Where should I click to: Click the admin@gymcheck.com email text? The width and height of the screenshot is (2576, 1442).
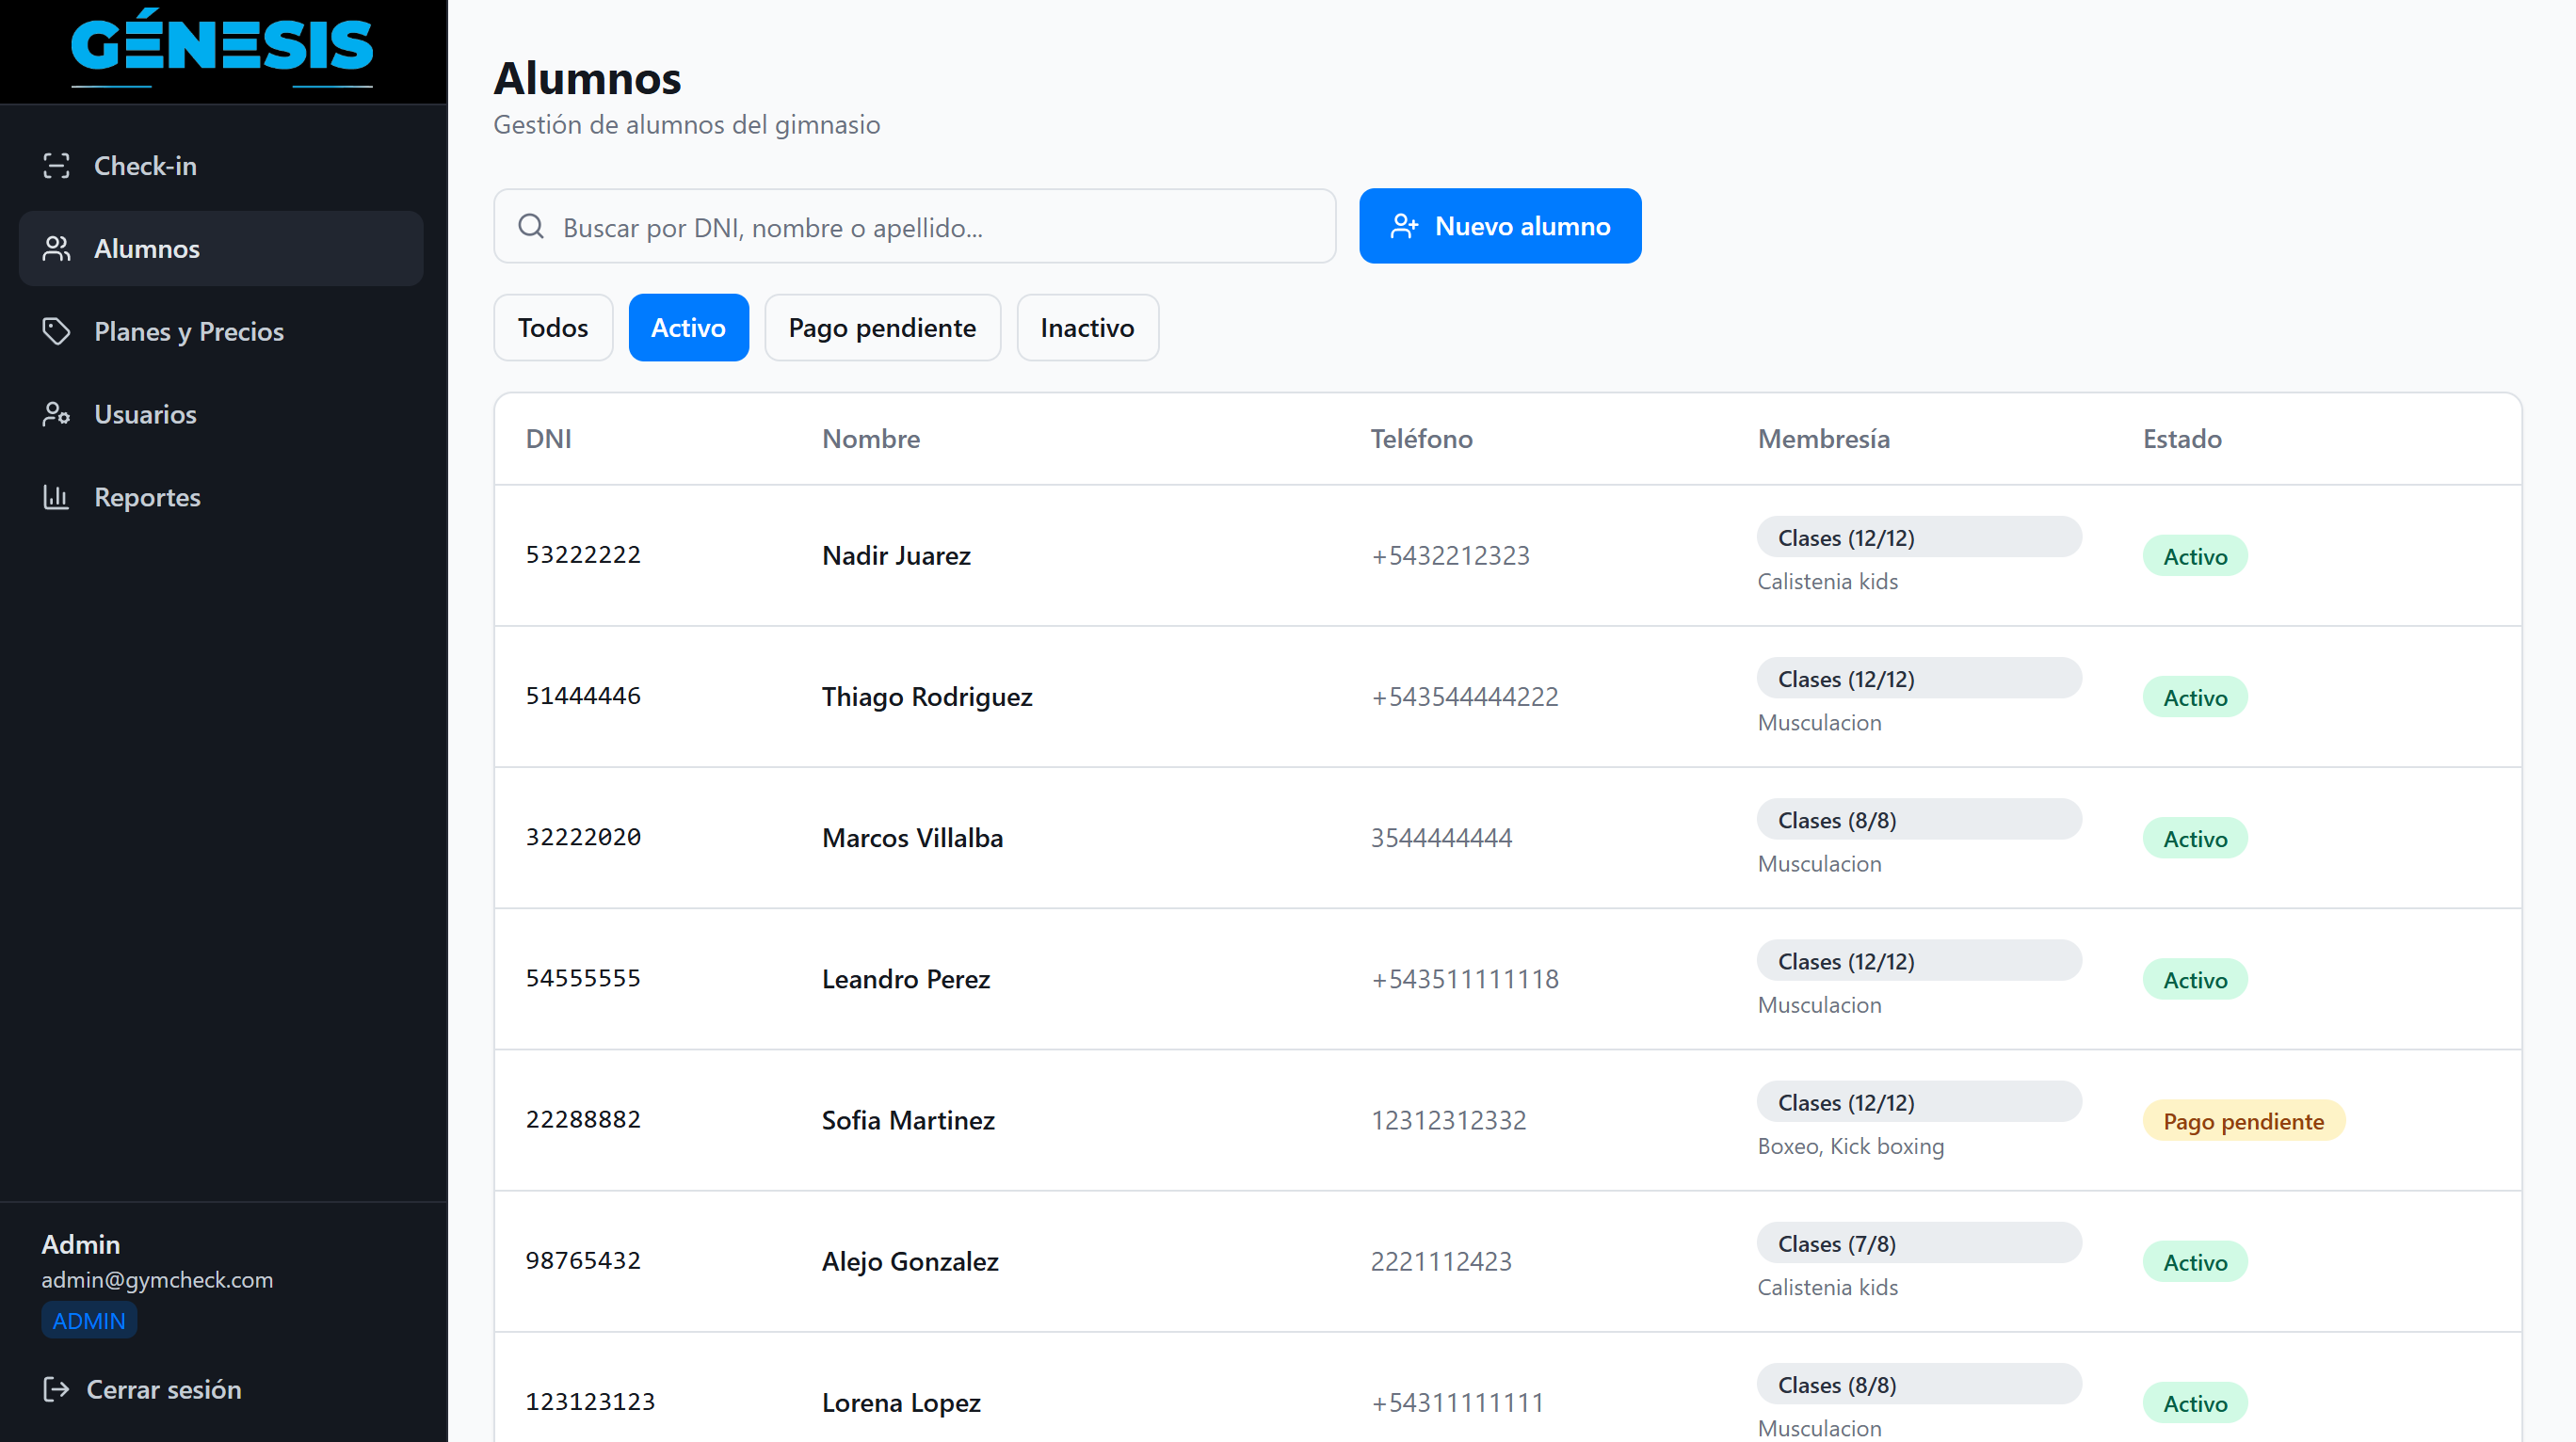tap(157, 1280)
